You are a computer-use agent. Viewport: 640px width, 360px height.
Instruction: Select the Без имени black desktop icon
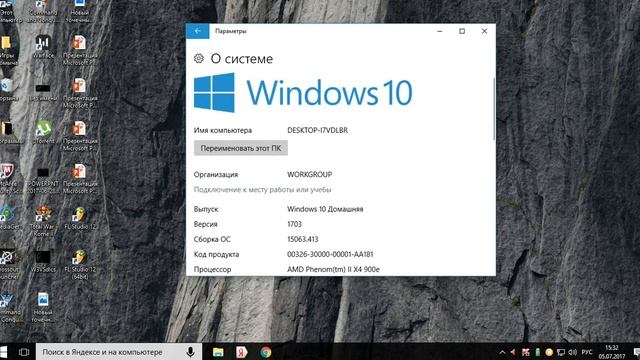coord(43,92)
